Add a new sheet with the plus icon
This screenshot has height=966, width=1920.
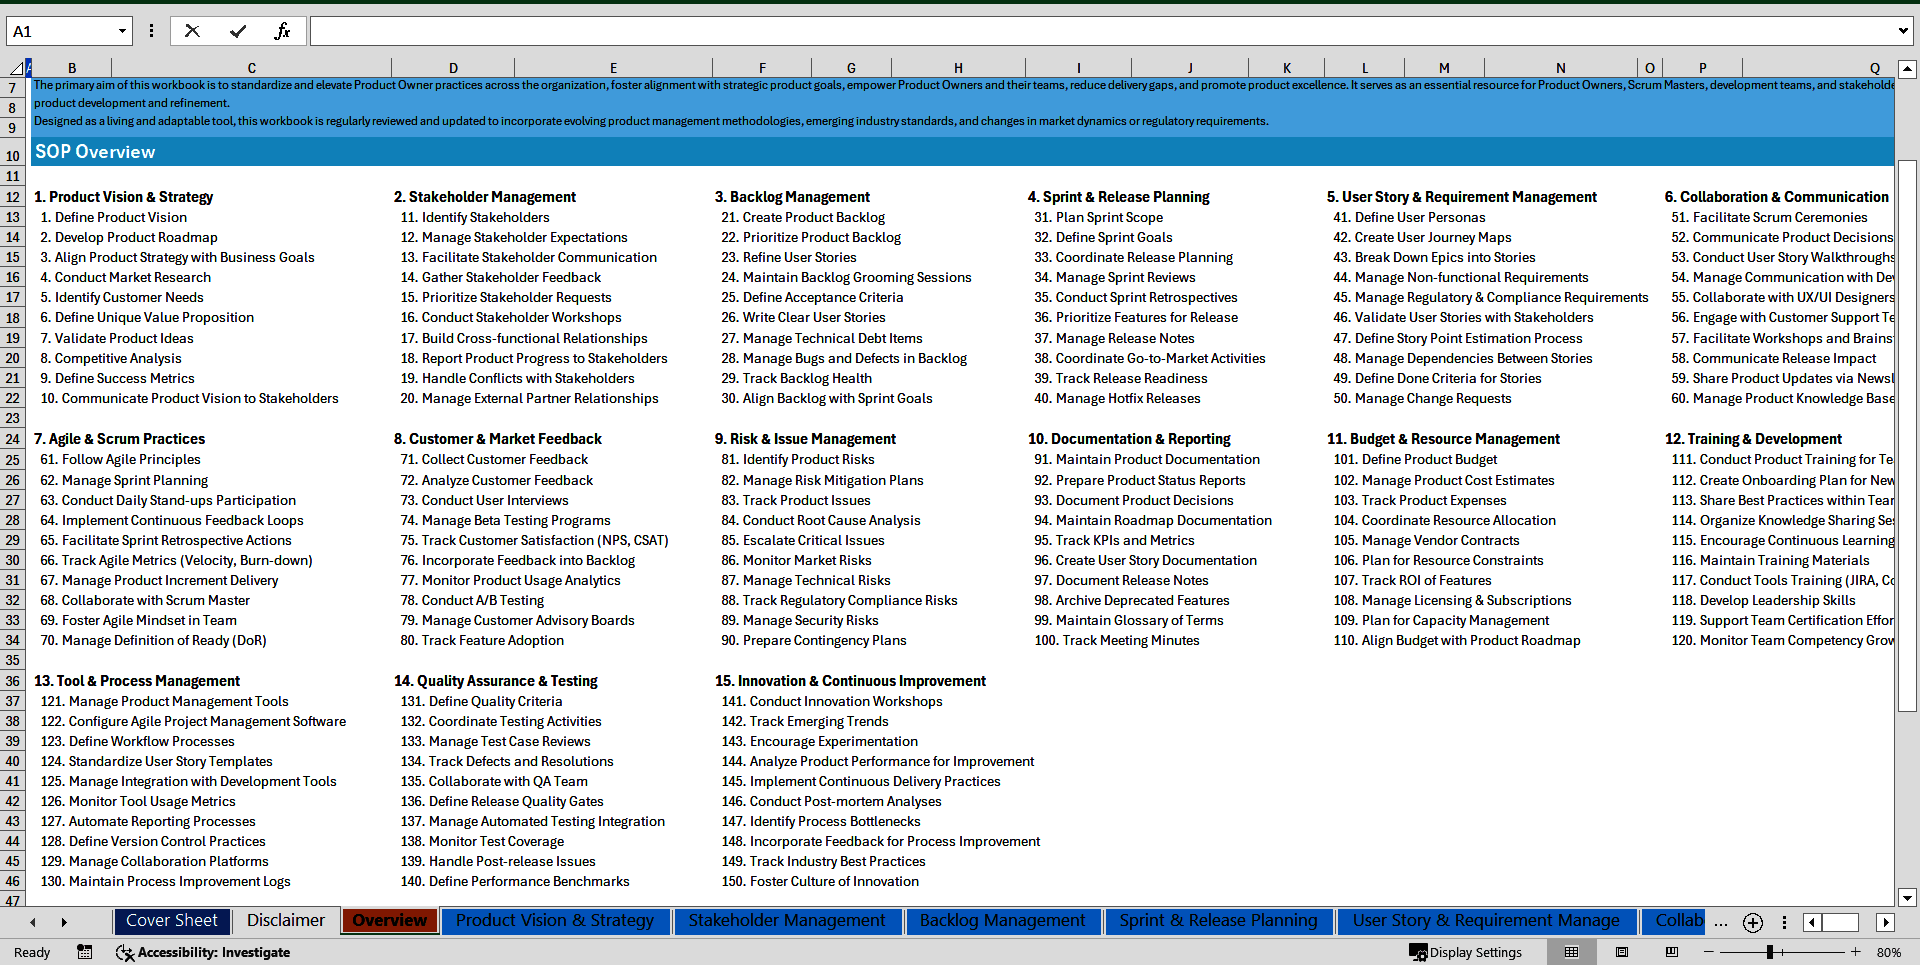point(1752,922)
